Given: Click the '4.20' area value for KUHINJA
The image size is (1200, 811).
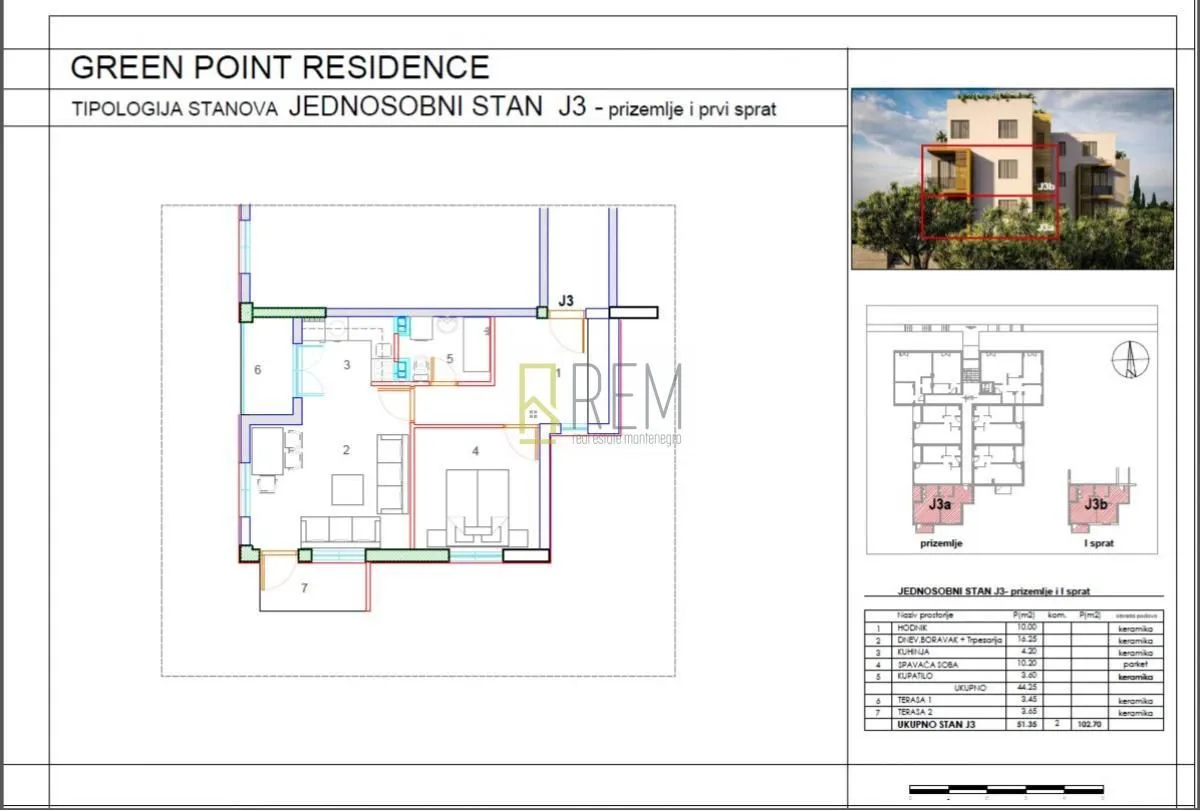Looking at the screenshot, I should coord(1030,651).
